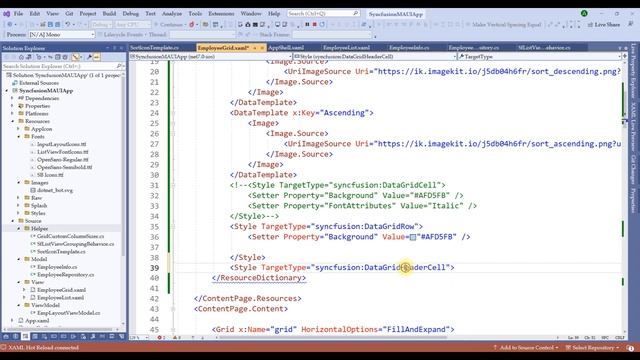640x360 pixels.
Task: Open the Process dropdown
Action: coord(61,35)
